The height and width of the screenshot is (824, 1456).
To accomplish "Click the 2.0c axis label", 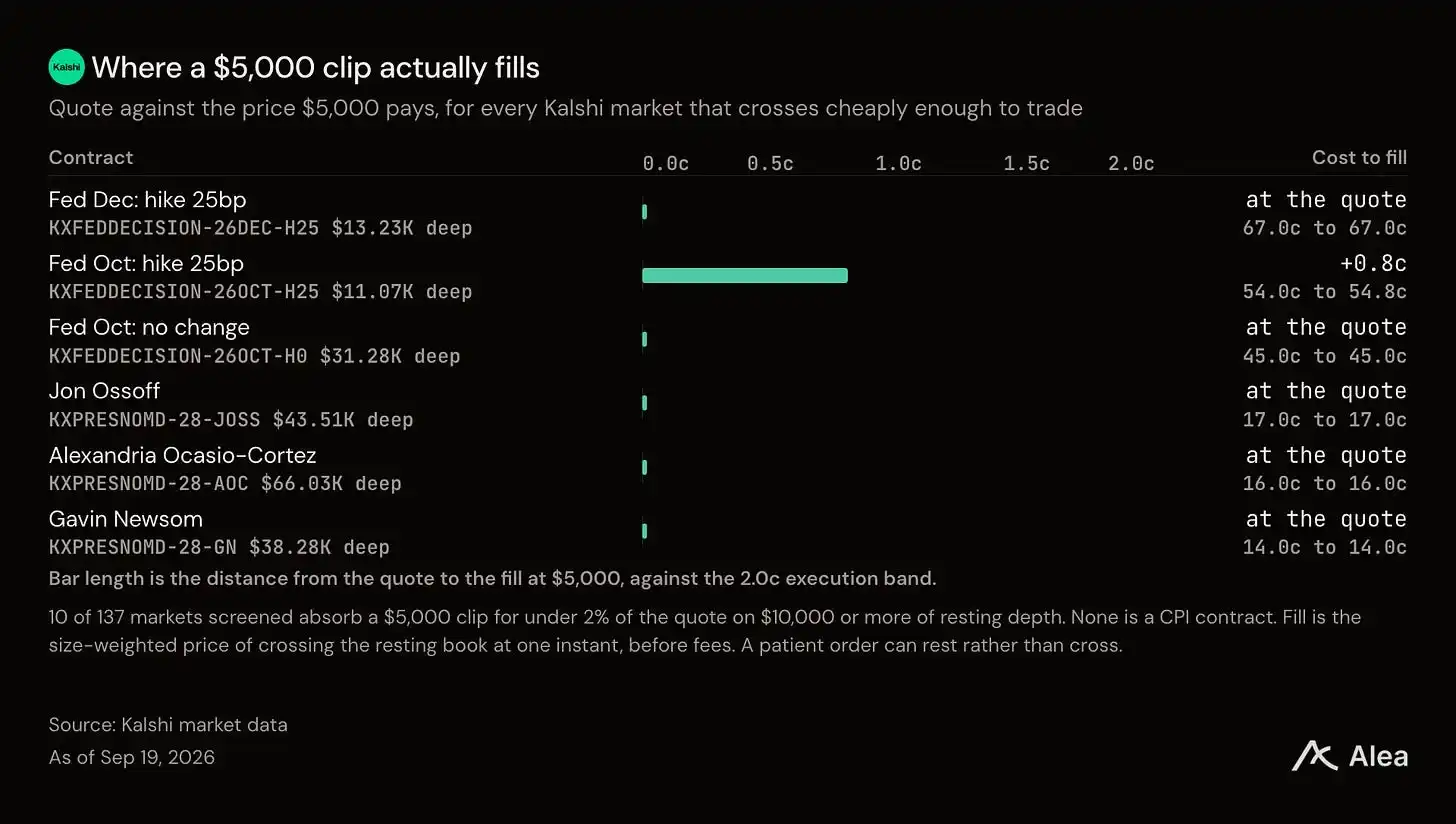I will (1131, 163).
